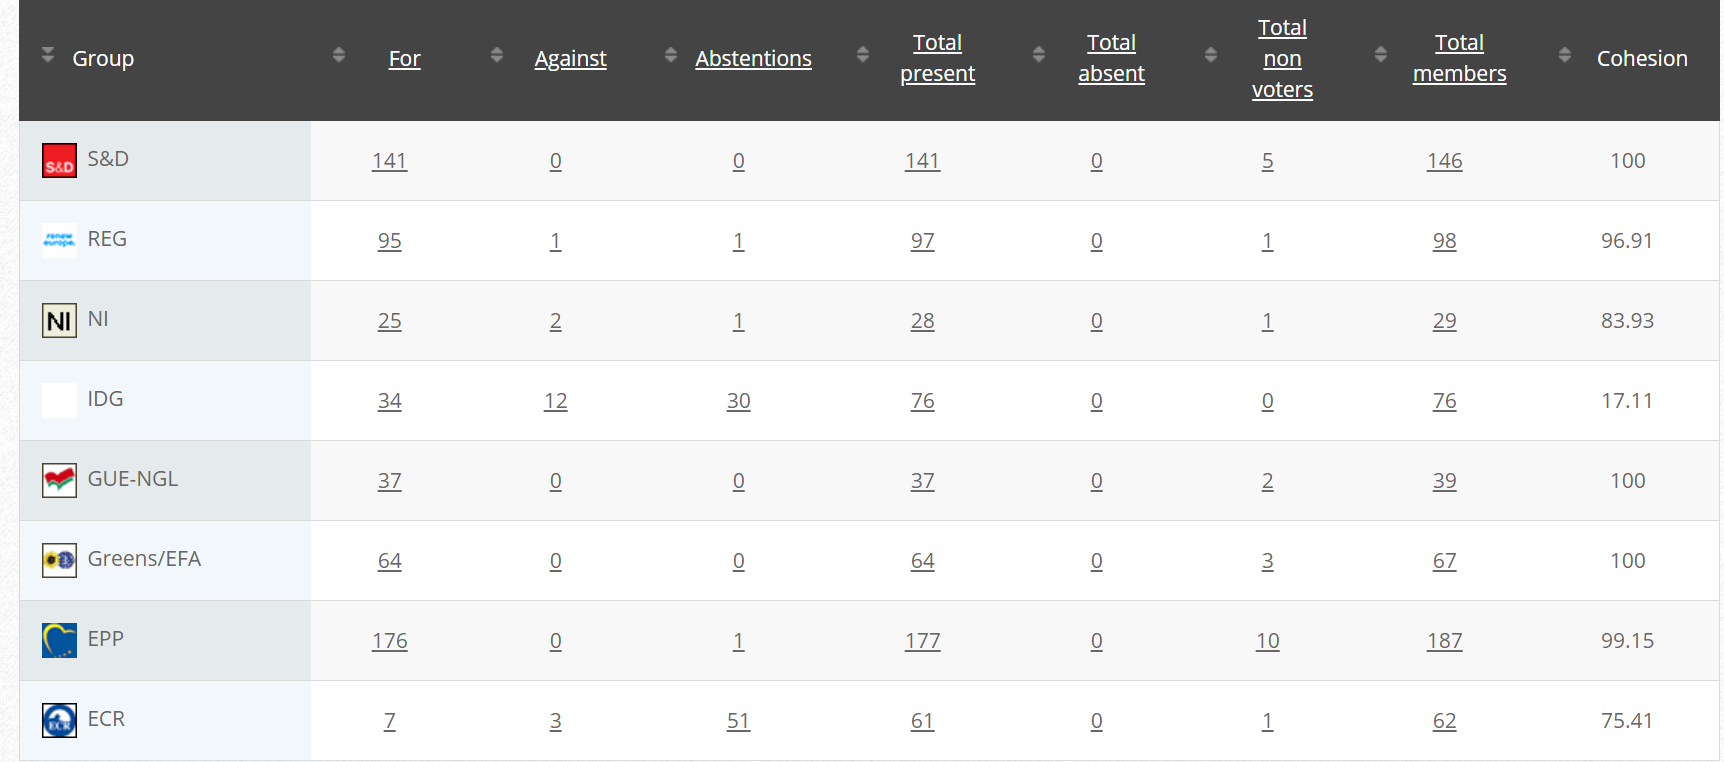Toggle sort arrows left of Against column
The height and width of the screenshot is (762, 1724).
point(497,55)
